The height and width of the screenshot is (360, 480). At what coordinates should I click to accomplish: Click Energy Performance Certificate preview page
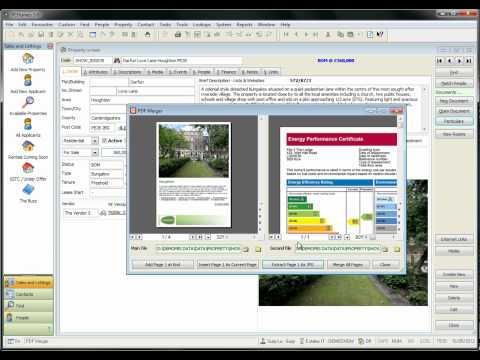[338, 180]
